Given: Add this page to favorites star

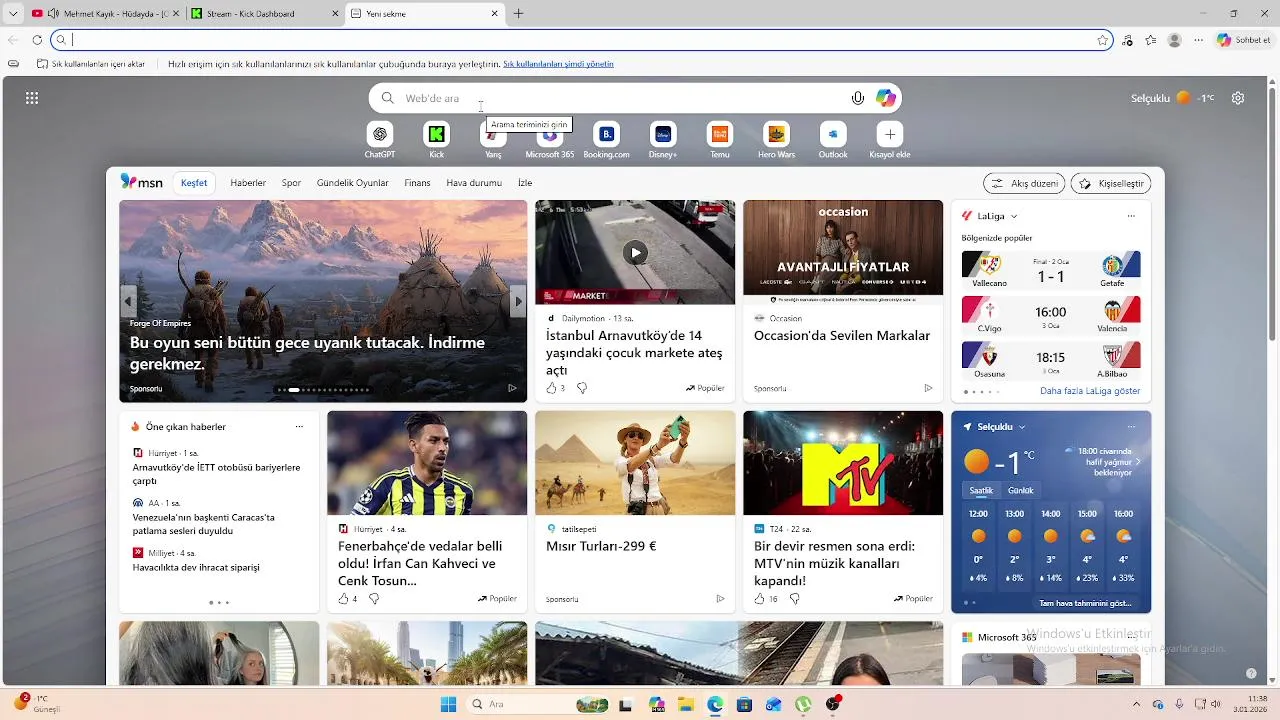Looking at the screenshot, I should (x=1102, y=40).
